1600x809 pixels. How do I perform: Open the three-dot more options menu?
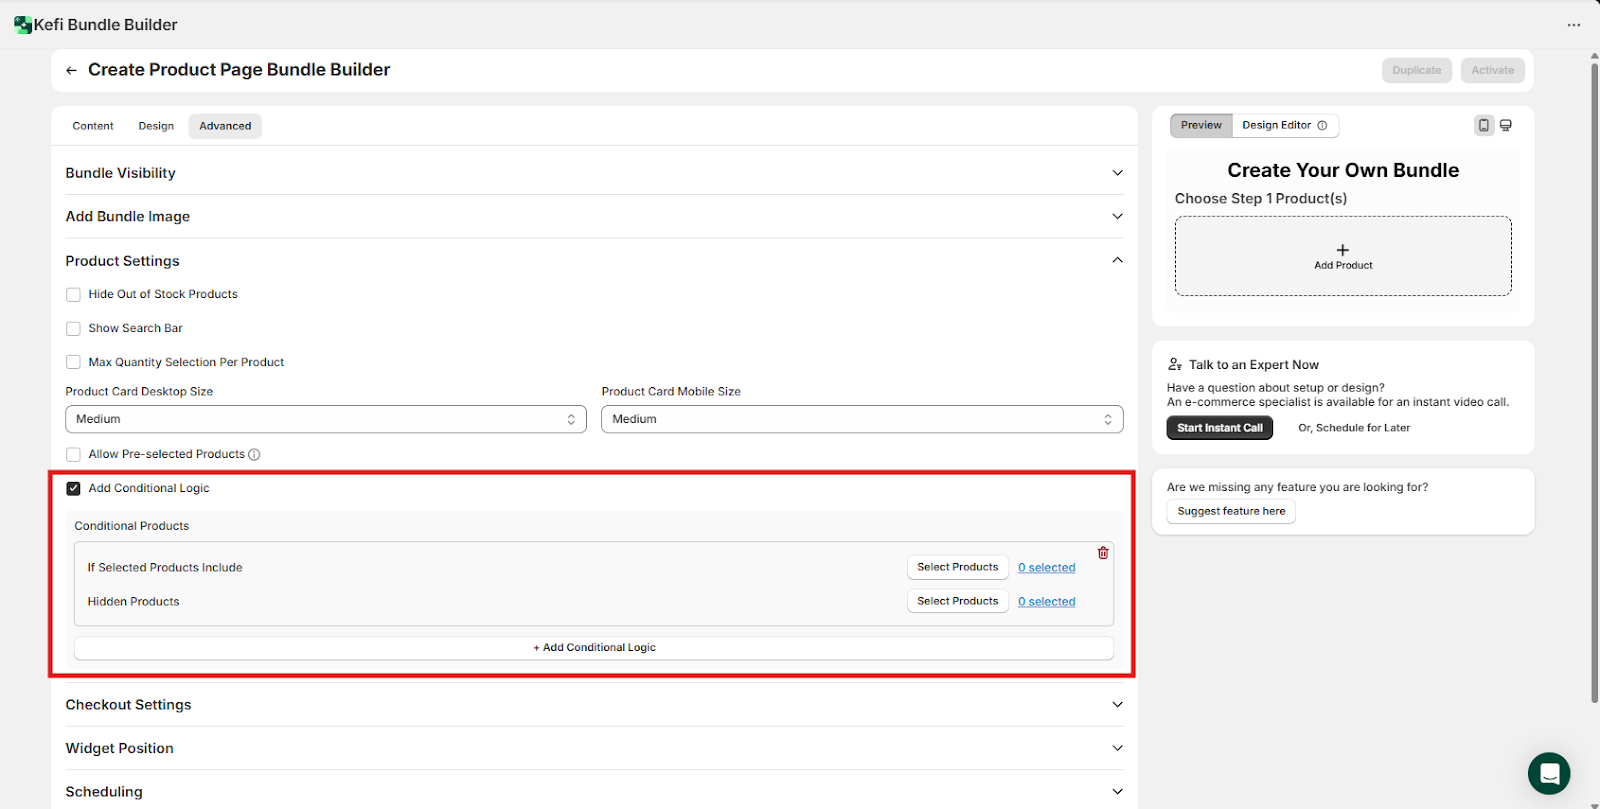pos(1574,25)
